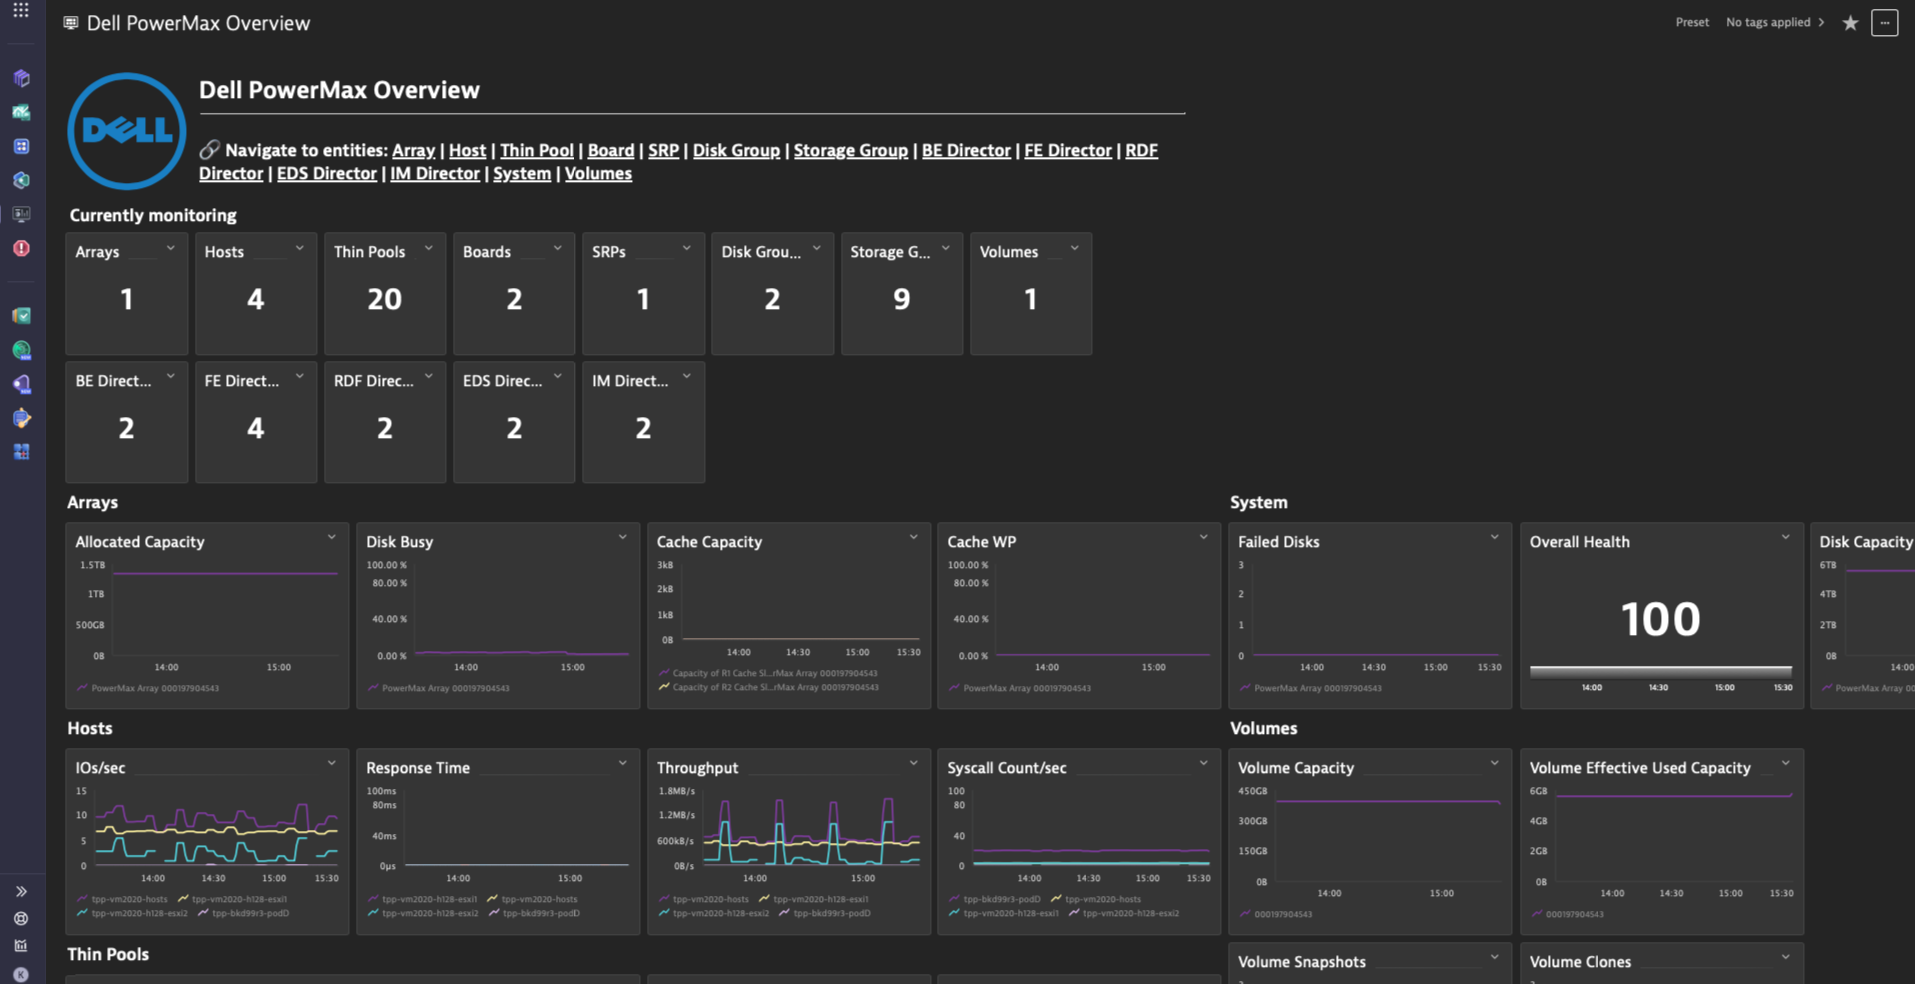The width and height of the screenshot is (1915, 984).
Task: Open the System entity link
Action: (522, 173)
